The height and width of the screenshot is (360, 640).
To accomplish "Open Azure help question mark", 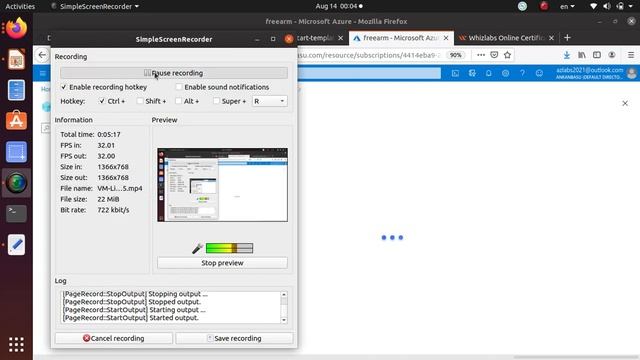I will click(x=522, y=73).
